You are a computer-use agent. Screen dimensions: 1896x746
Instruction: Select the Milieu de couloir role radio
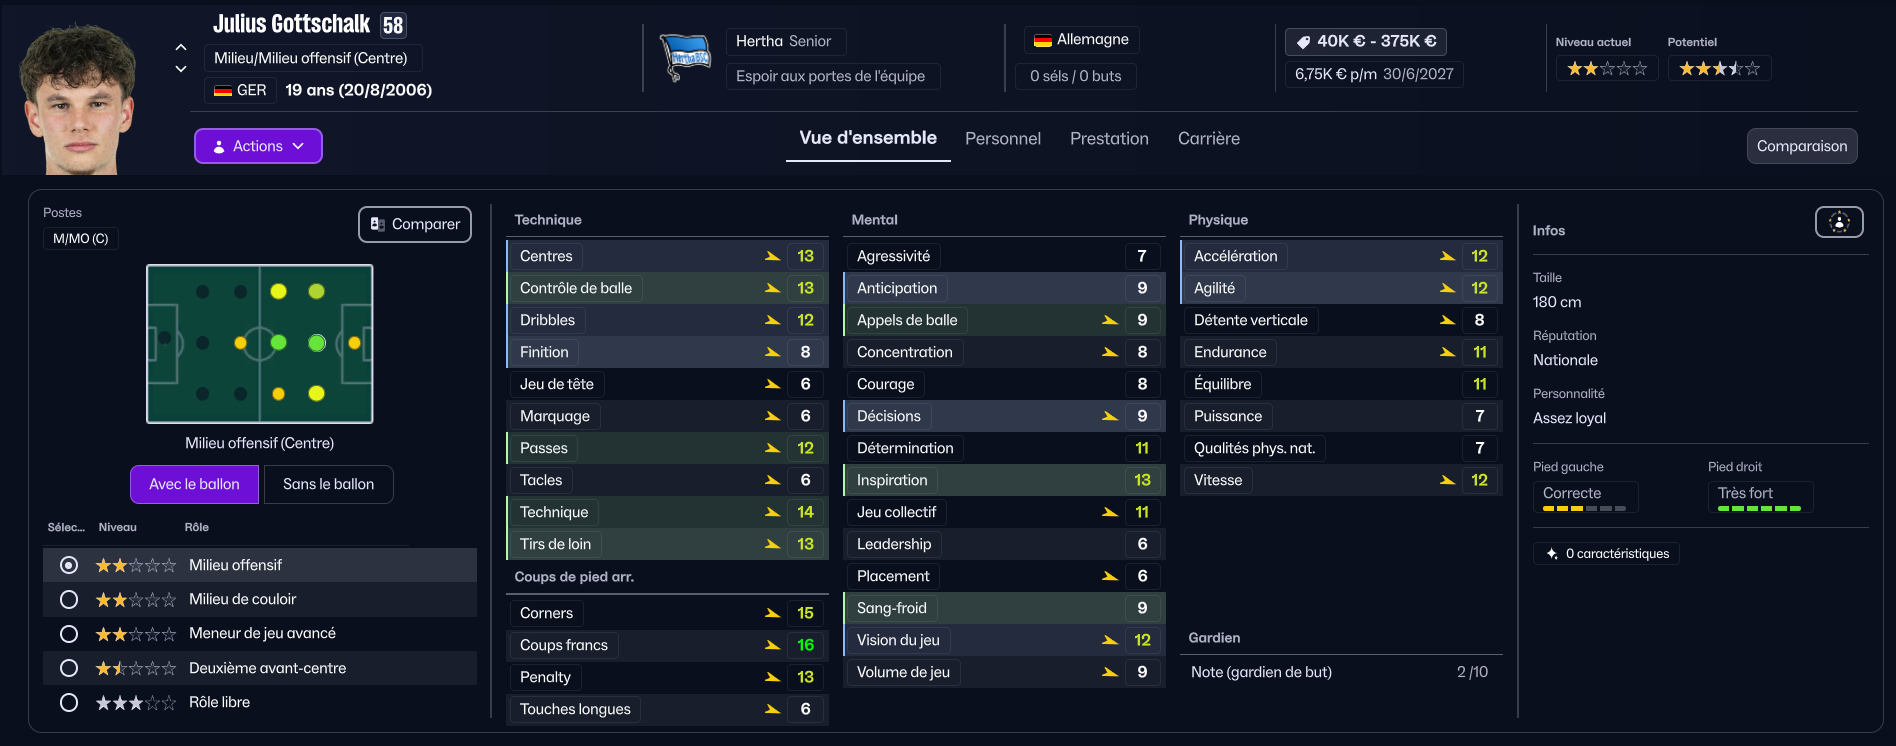[x=69, y=600]
